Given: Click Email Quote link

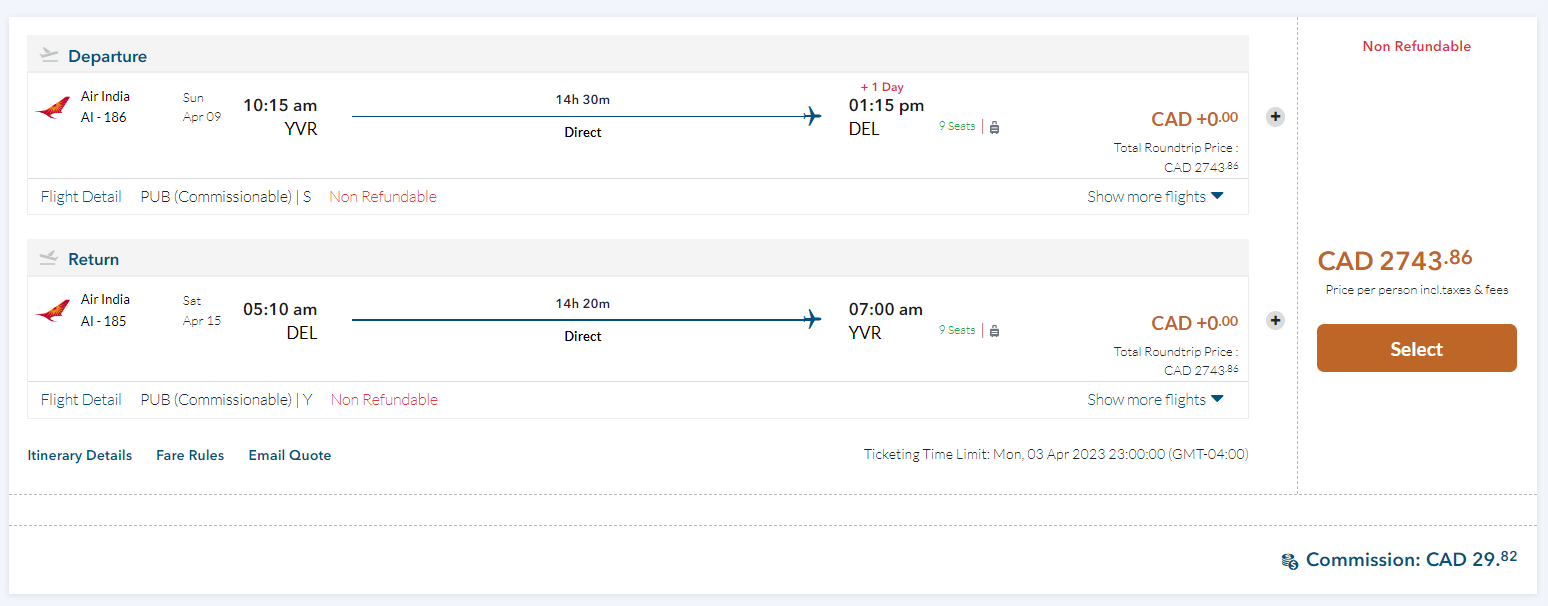Looking at the screenshot, I should pos(290,456).
